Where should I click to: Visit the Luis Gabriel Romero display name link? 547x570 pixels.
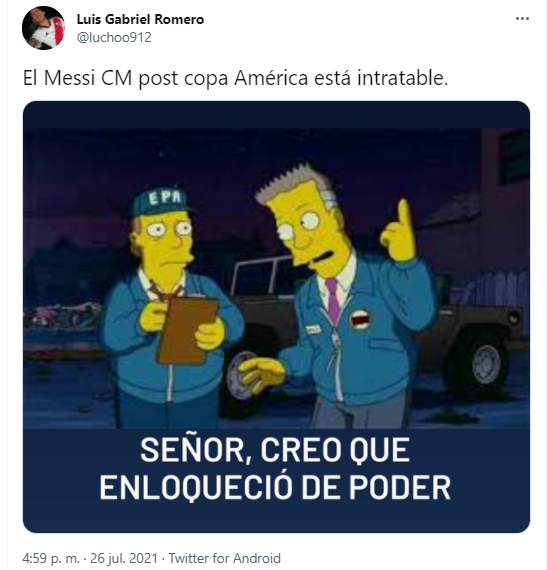pos(140,19)
